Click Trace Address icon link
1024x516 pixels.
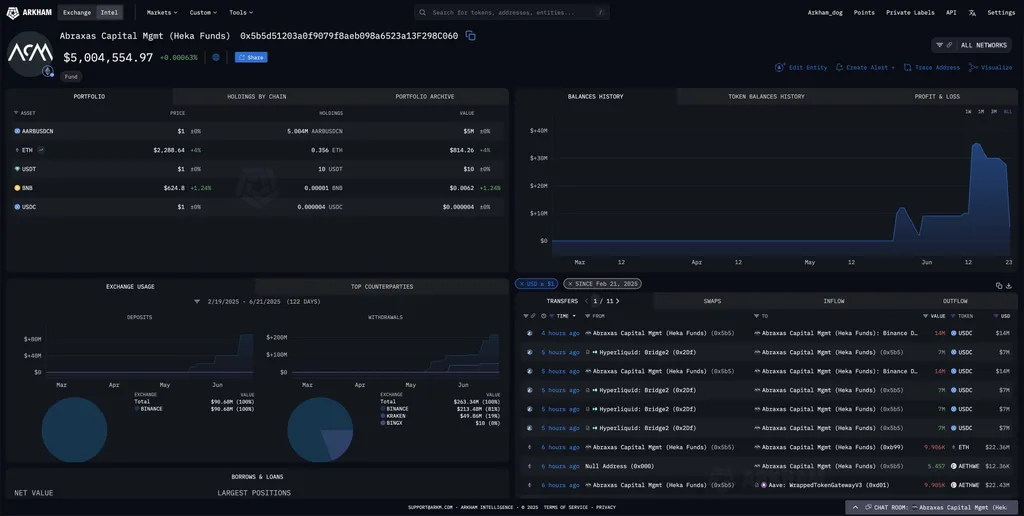coord(932,67)
